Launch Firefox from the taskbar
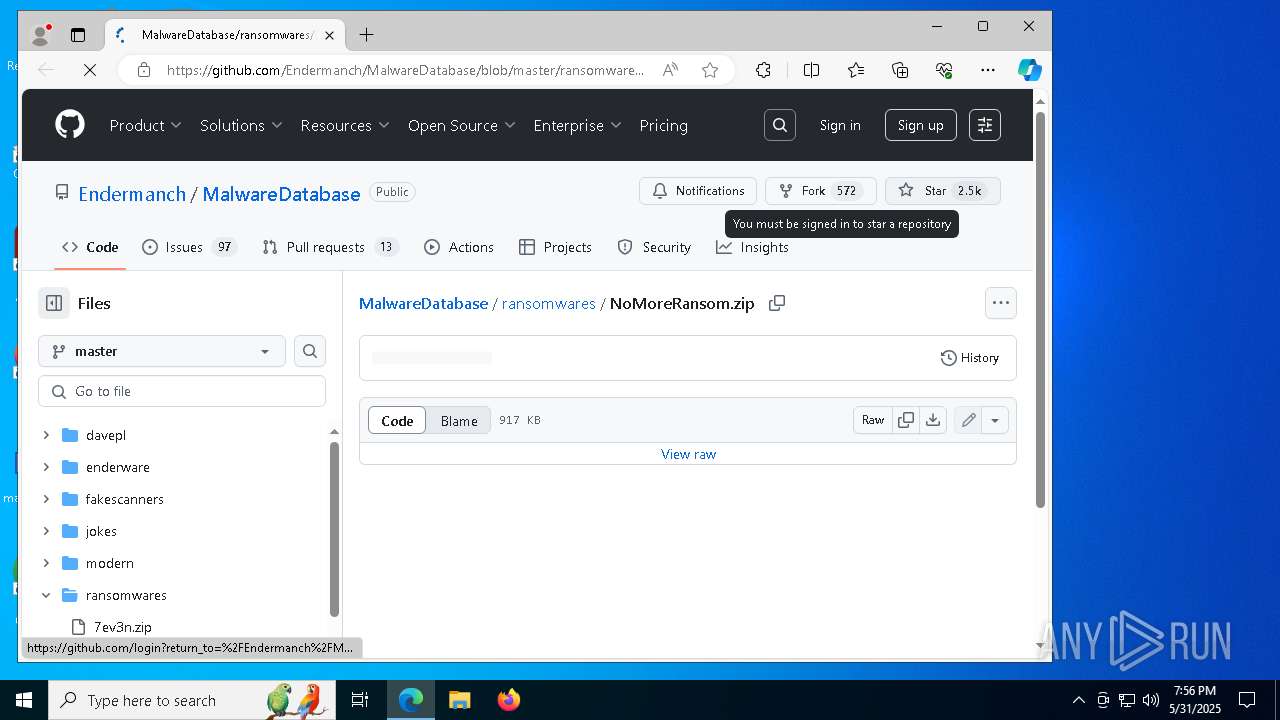 click(x=509, y=700)
